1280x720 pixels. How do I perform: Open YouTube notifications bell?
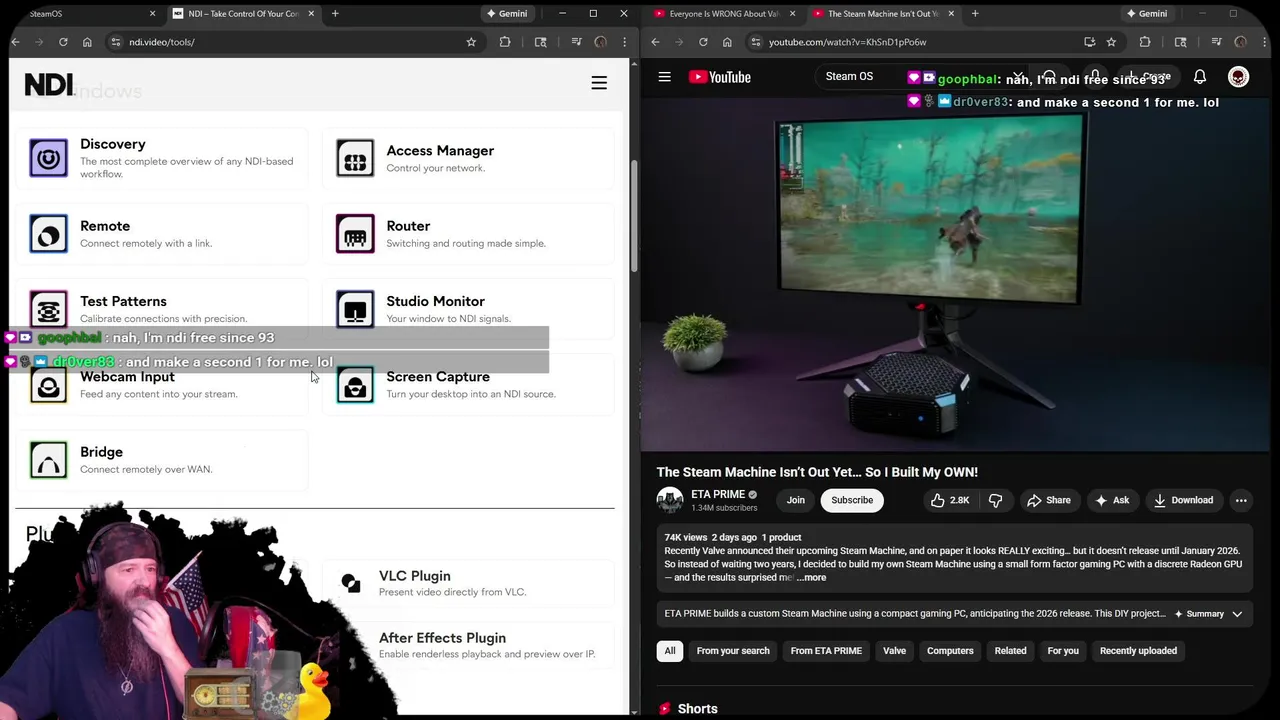tap(1200, 77)
